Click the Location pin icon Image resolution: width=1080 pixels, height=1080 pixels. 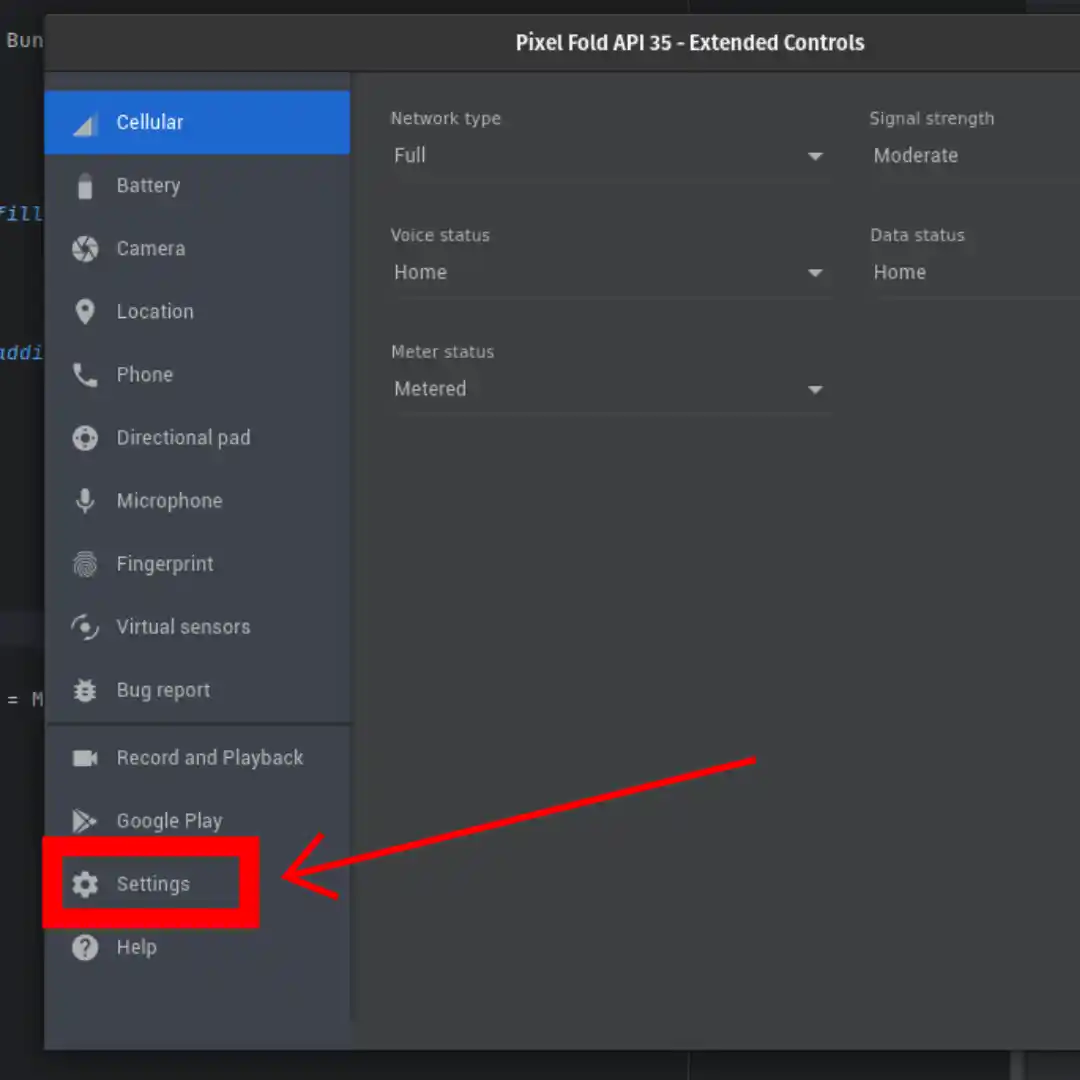pos(85,312)
